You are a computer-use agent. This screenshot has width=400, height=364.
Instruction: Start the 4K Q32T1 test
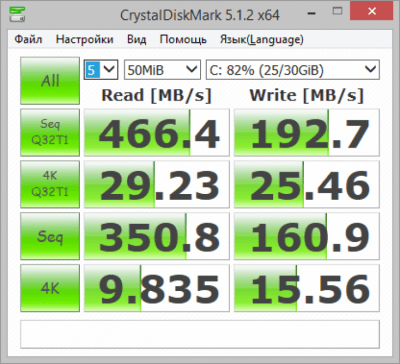tap(50, 184)
